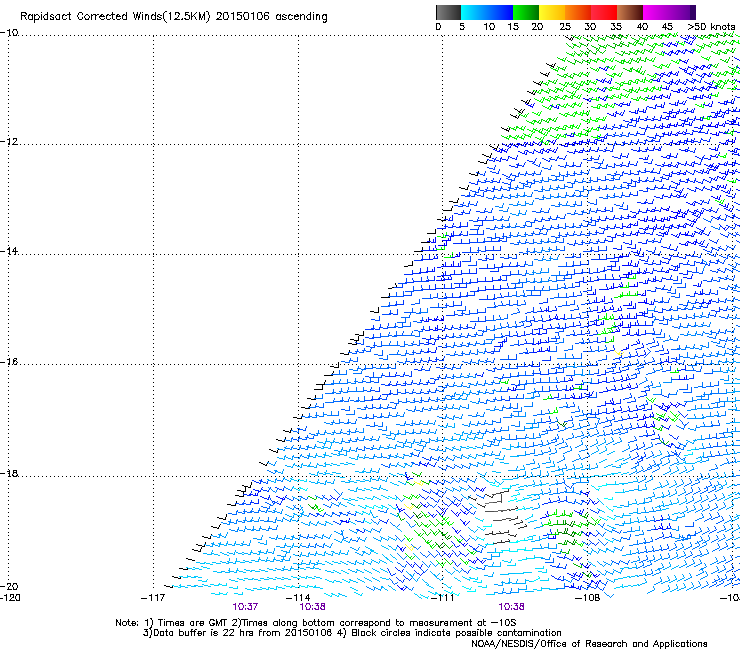
Task: Click the NOAA/NESDIS credit text
Action: pyautogui.click(x=589, y=644)
